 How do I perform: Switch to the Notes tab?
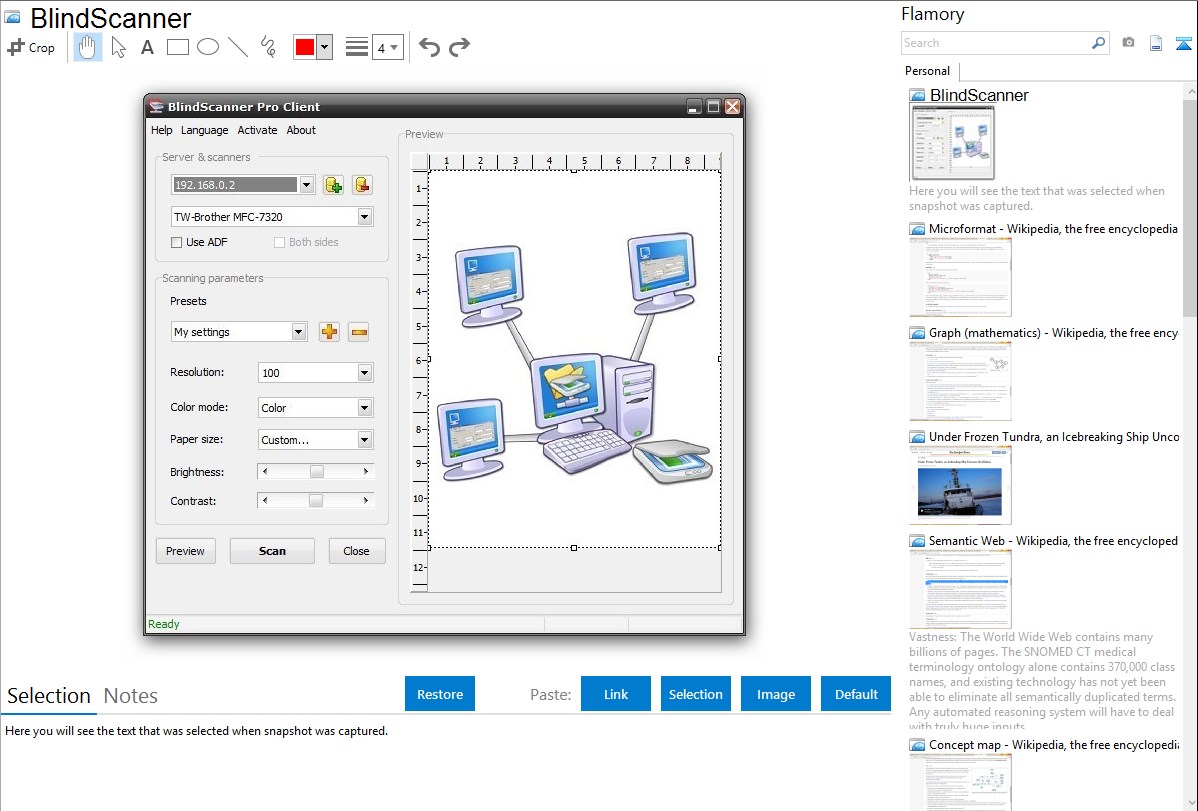131,696
